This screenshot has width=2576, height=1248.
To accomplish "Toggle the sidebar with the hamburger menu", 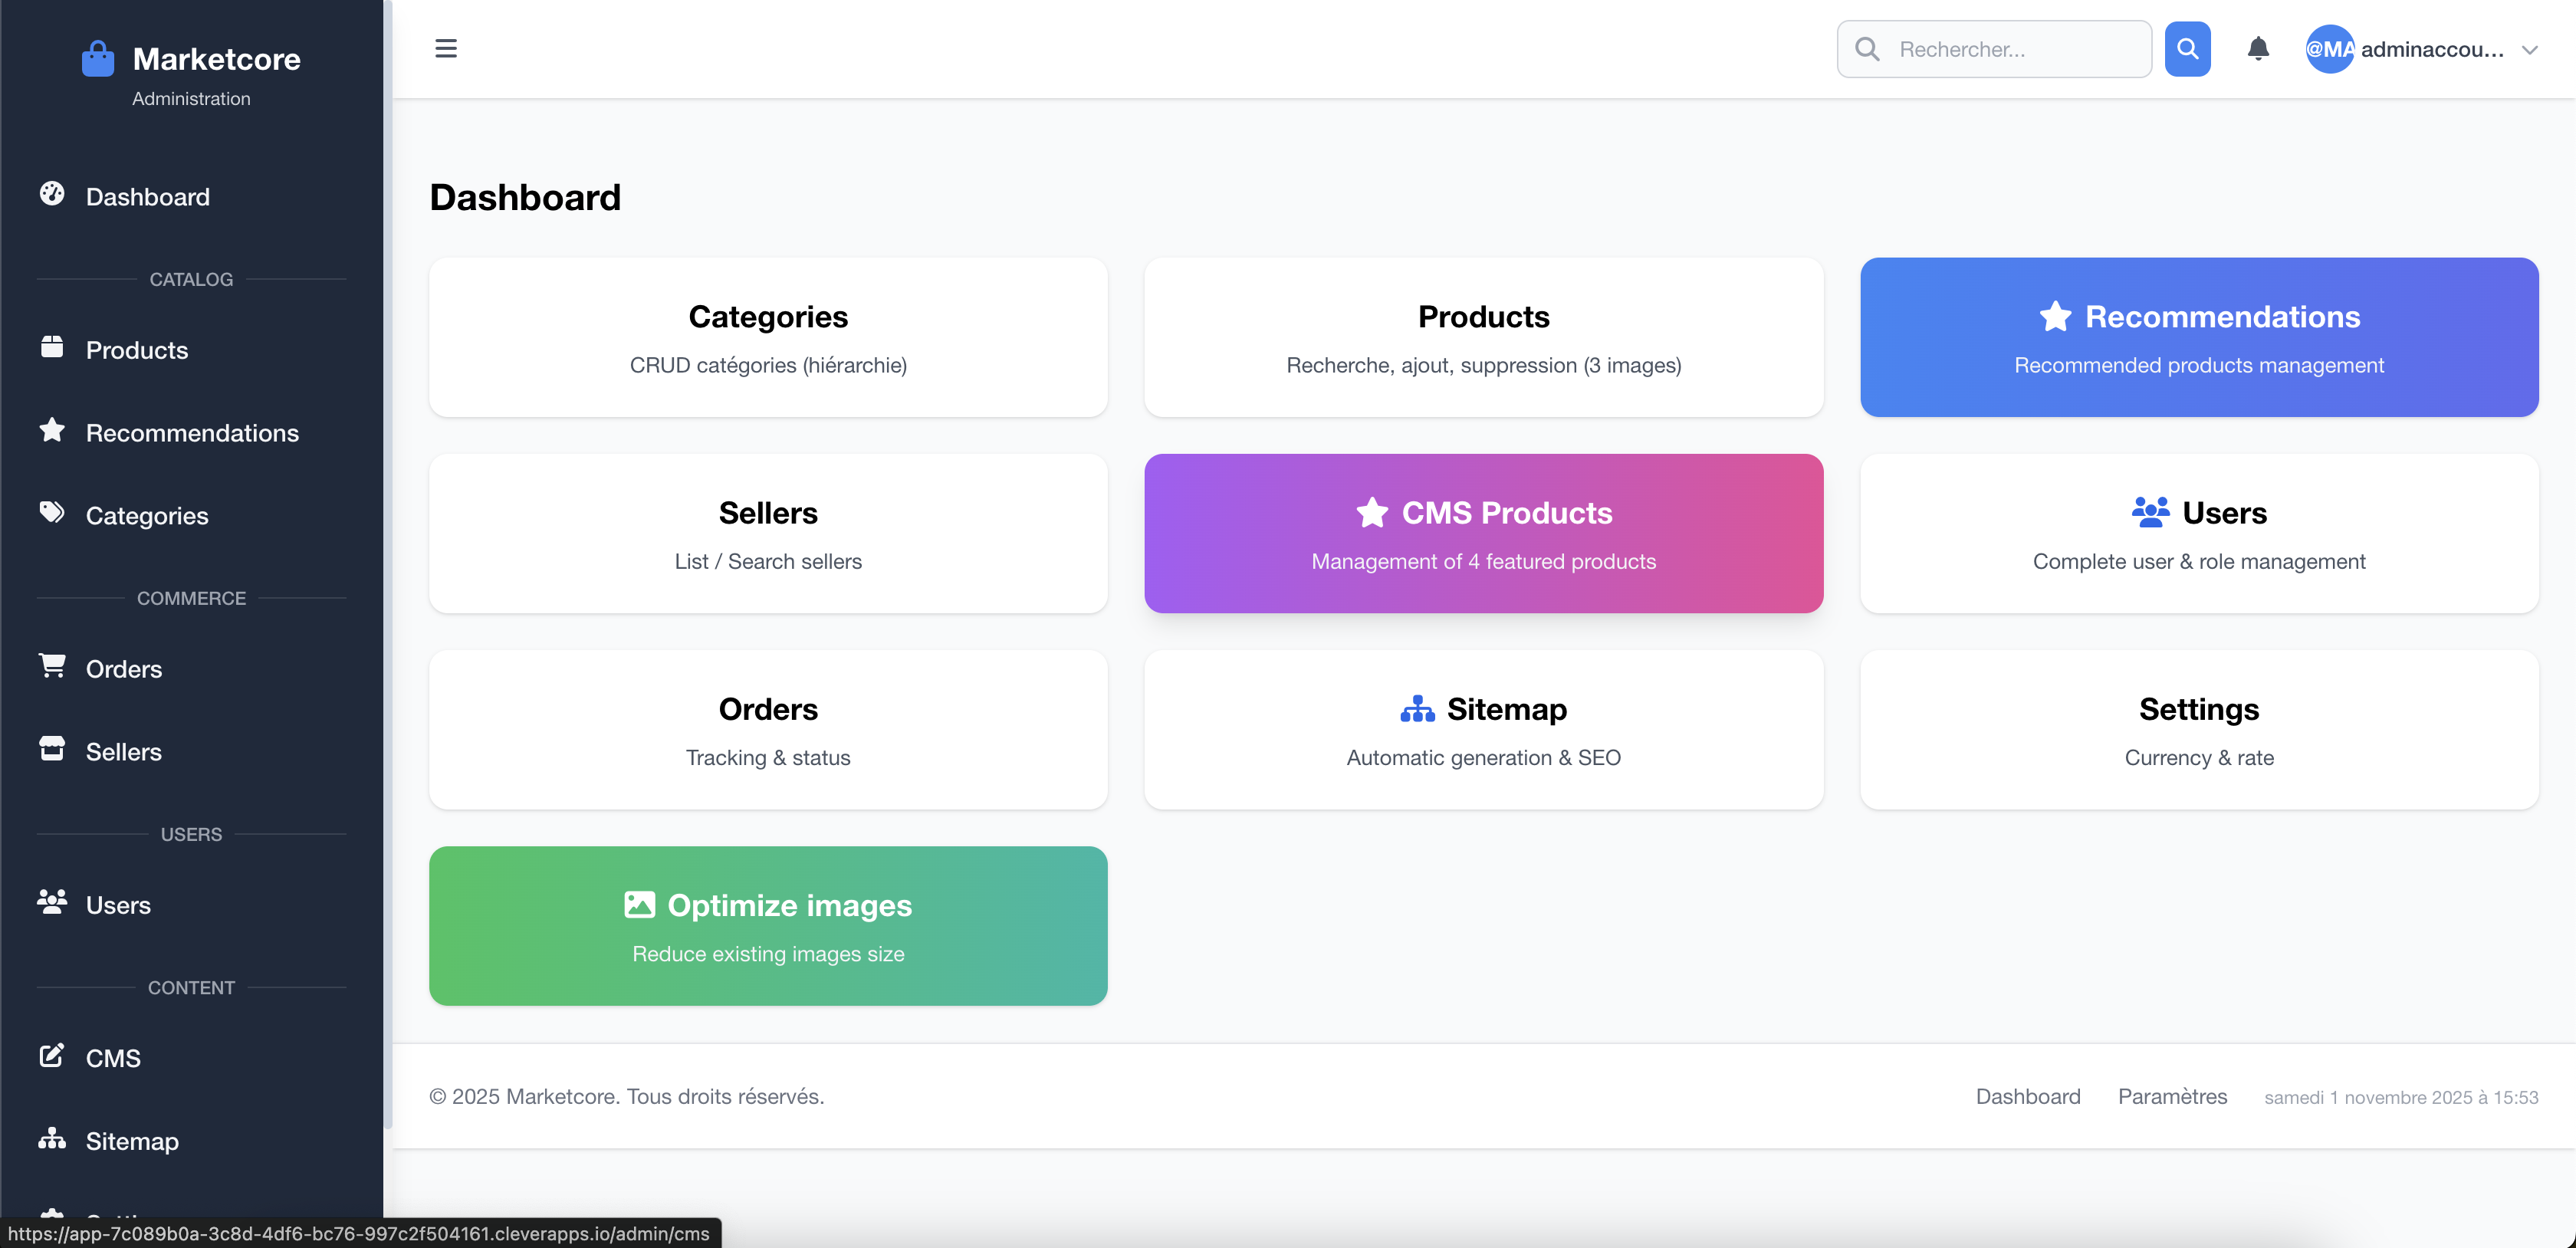I will [446, 47].
